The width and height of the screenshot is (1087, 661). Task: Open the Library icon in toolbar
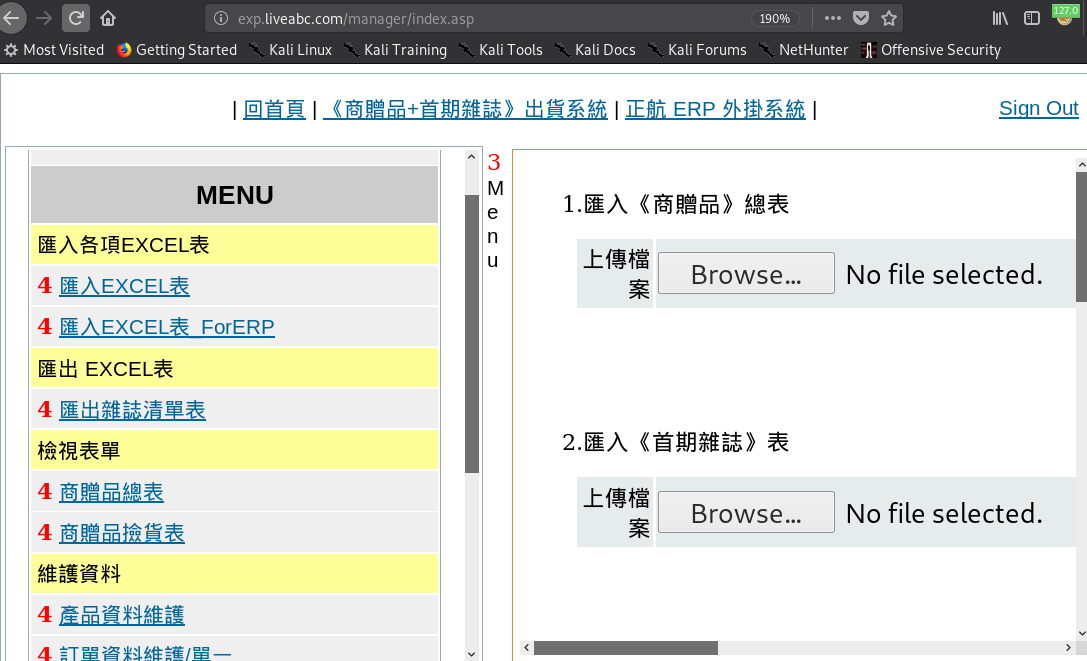click(x=1000, y=18)
